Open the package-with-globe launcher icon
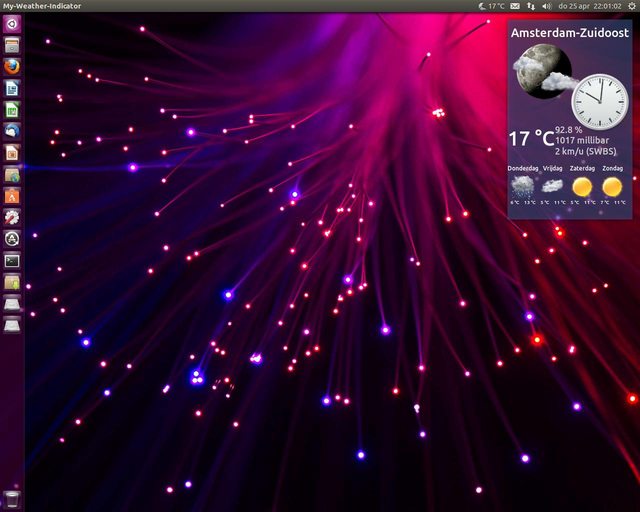This screenshot has width=640, height=512. tap(12, 175)
